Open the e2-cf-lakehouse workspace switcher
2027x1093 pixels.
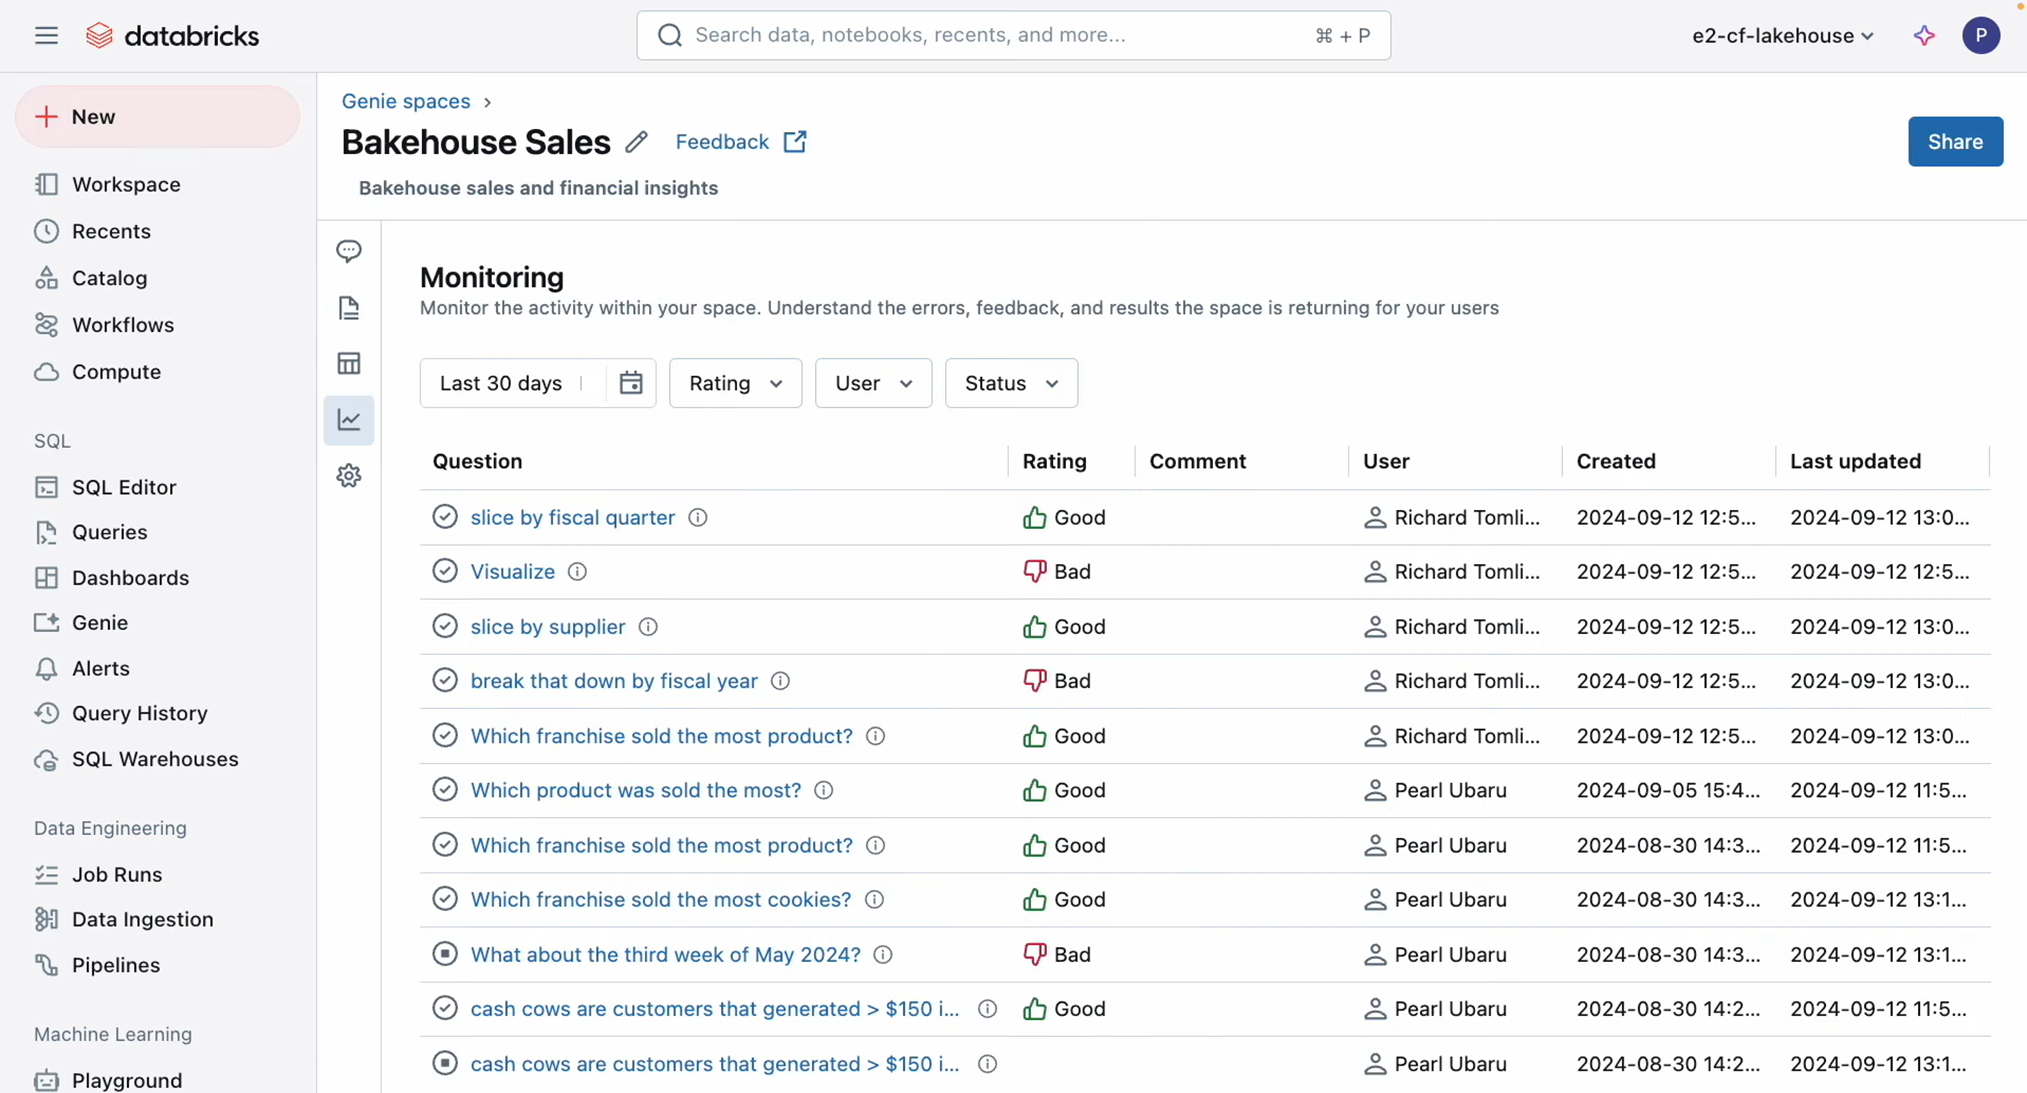1782,36
